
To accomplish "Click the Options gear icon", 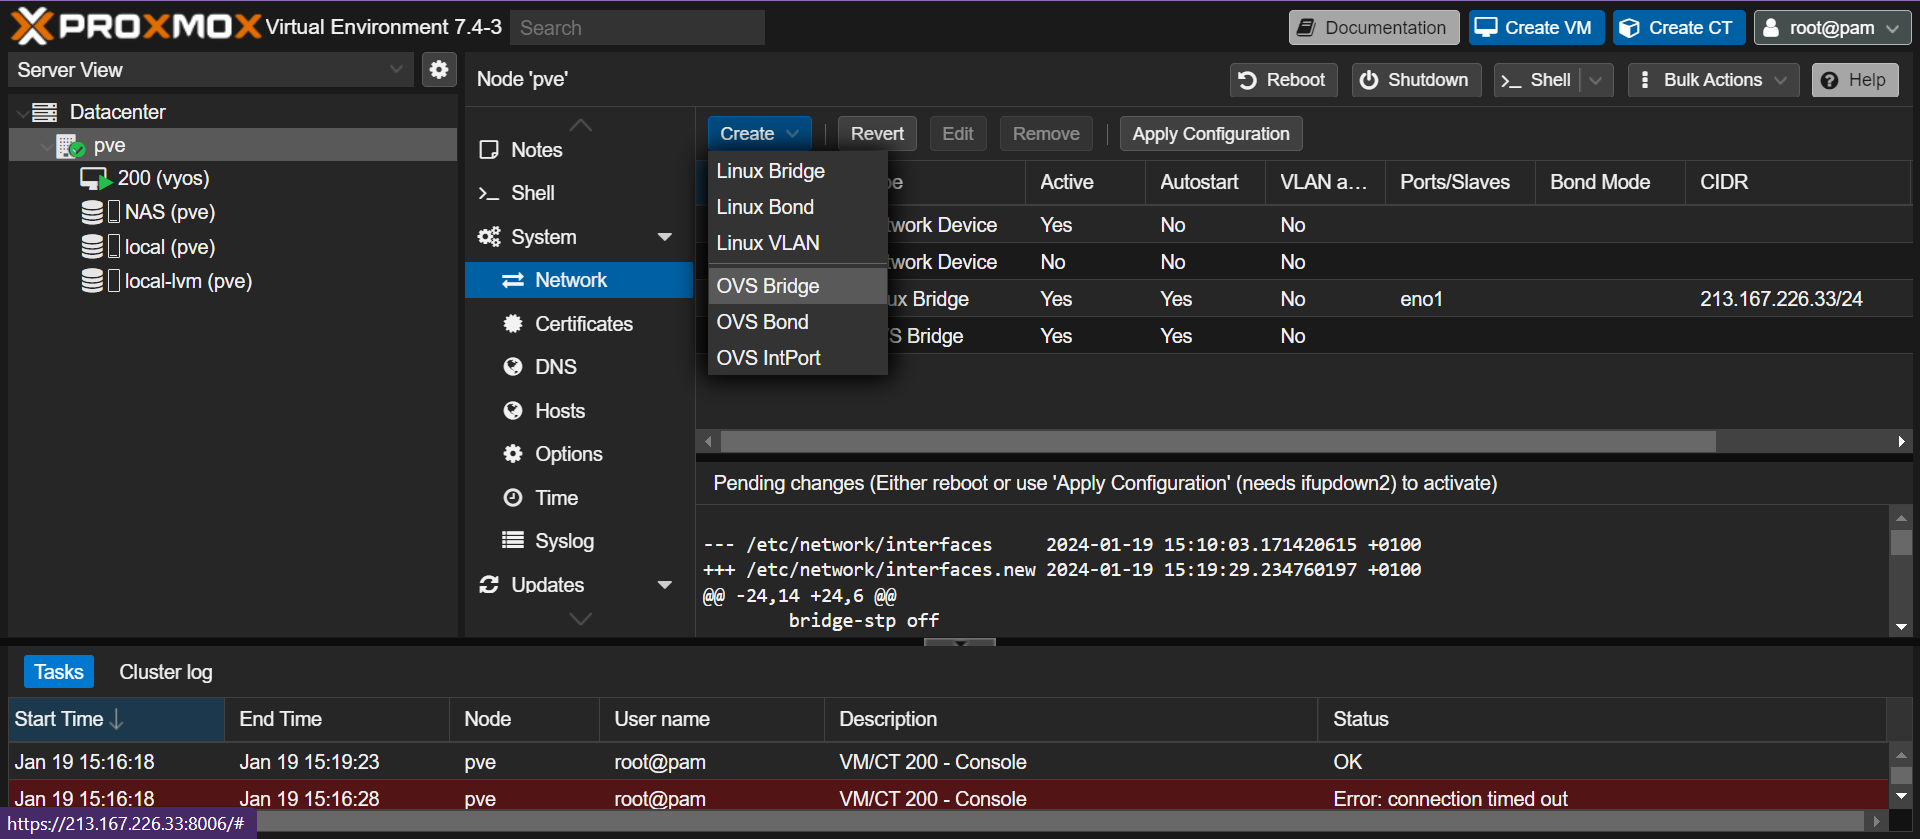I will [x=513, y=454].
